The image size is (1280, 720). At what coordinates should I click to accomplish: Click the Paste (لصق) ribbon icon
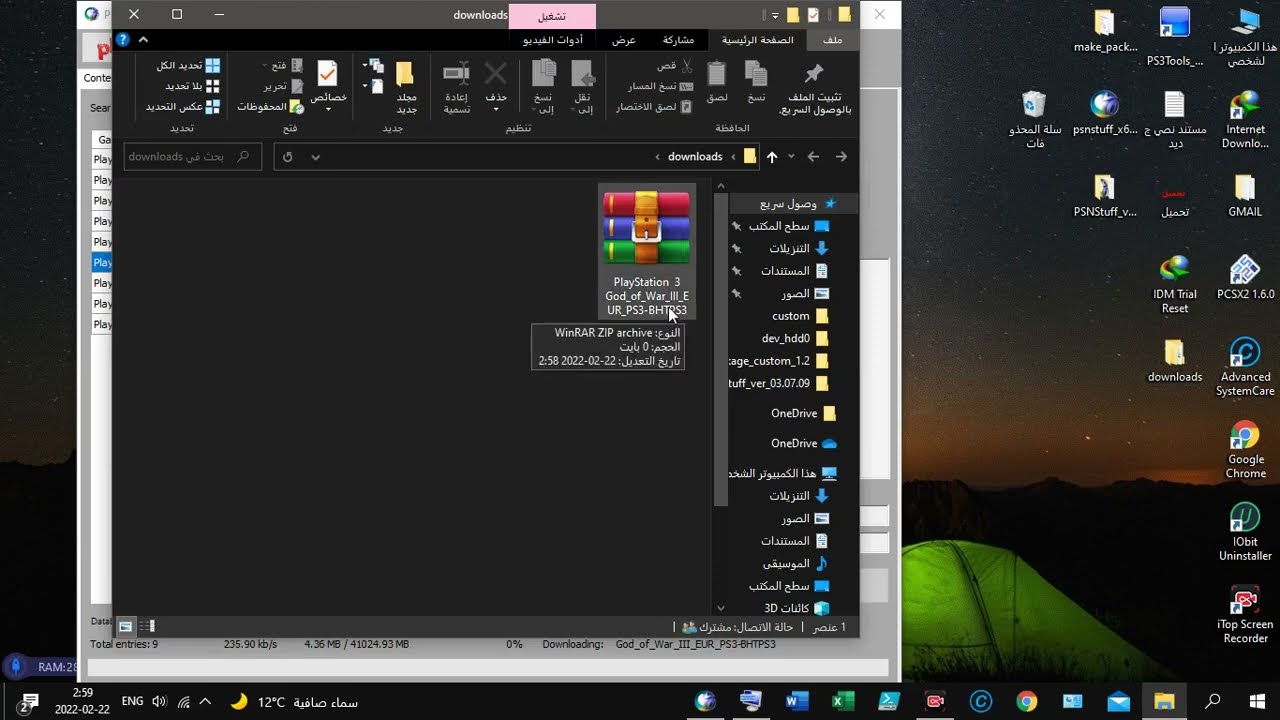click(717, 73)
